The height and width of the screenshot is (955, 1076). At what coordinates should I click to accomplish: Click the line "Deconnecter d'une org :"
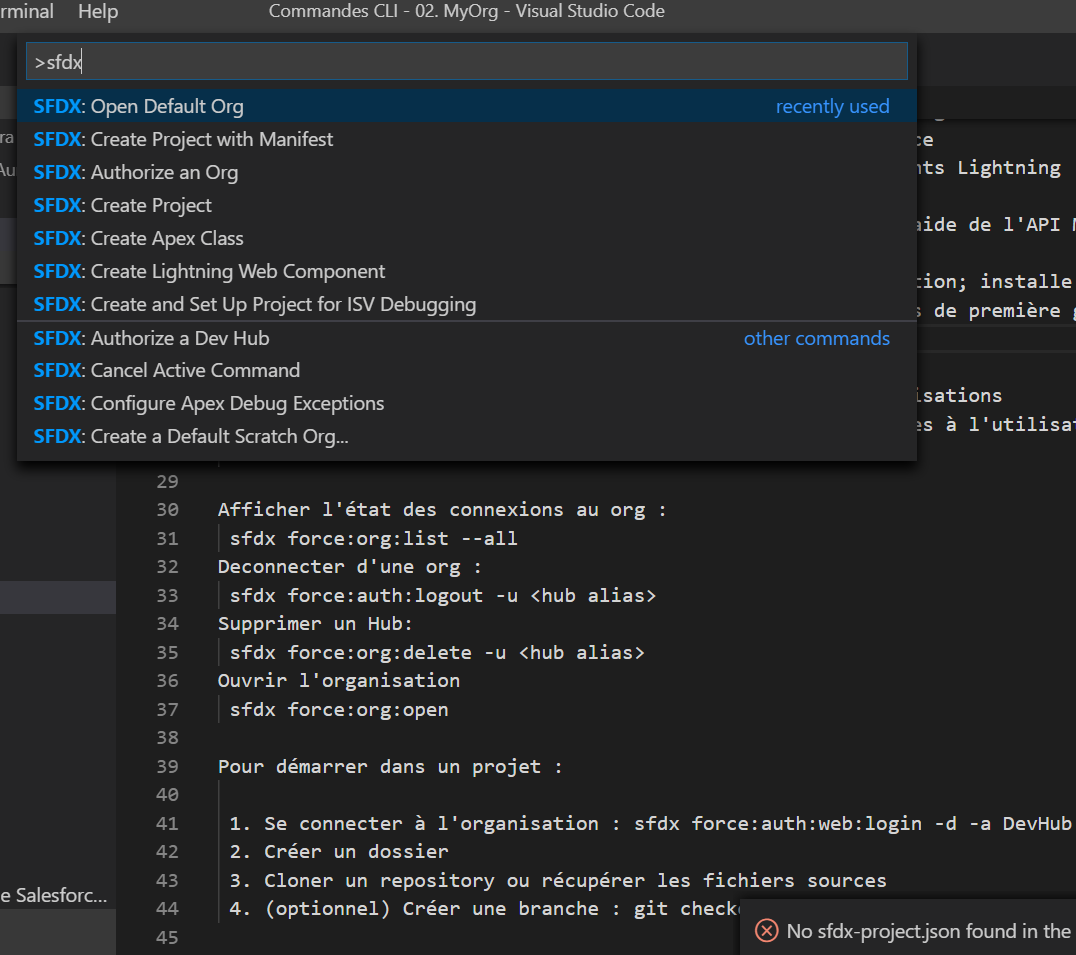[349, 567]
